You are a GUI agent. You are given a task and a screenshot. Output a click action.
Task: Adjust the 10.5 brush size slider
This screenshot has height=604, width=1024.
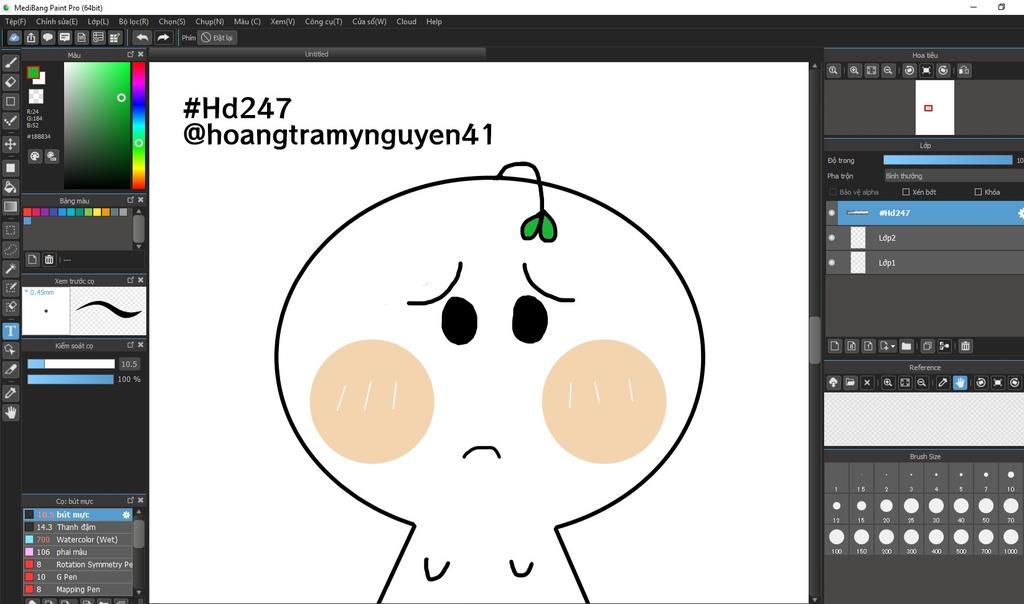71,364
